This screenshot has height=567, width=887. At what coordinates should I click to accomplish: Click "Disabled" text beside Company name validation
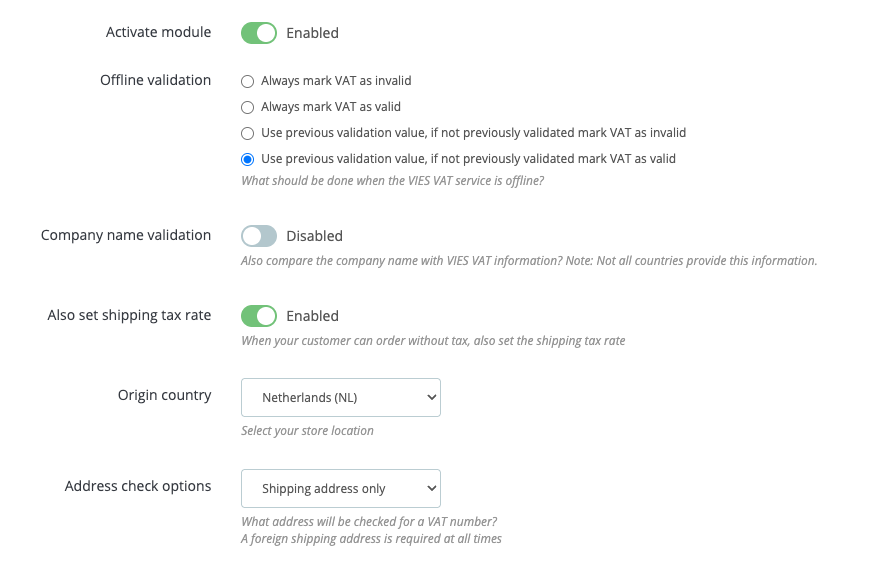(314, 236)
